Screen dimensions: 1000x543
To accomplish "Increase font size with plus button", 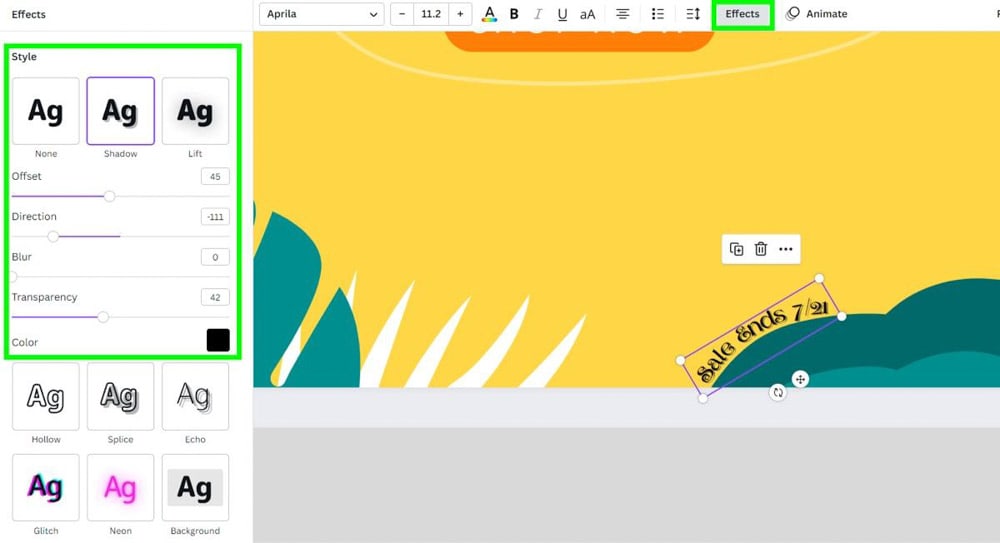I will [460, 14].
